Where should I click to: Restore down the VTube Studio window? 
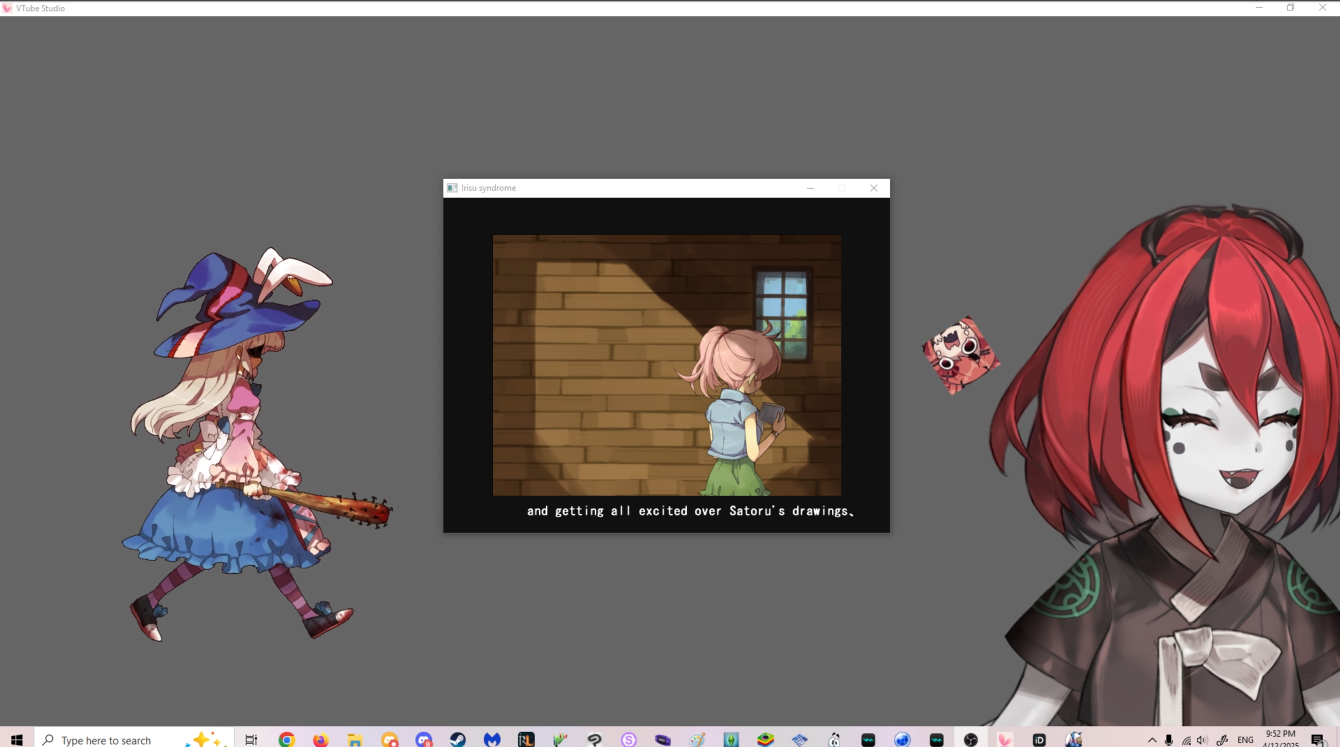pos(1290,8)
